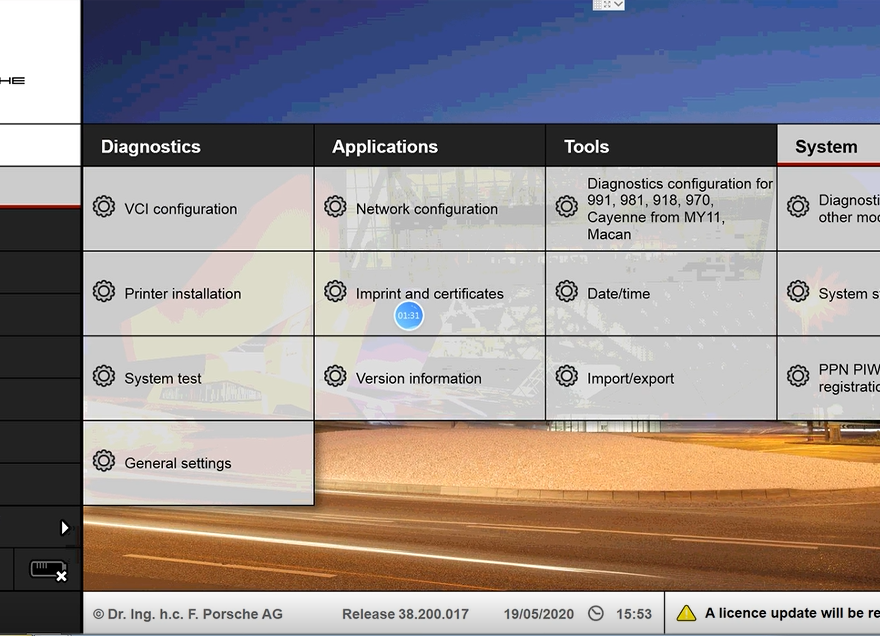Click gear icon of System s... tile

click(x=798, y=291)
